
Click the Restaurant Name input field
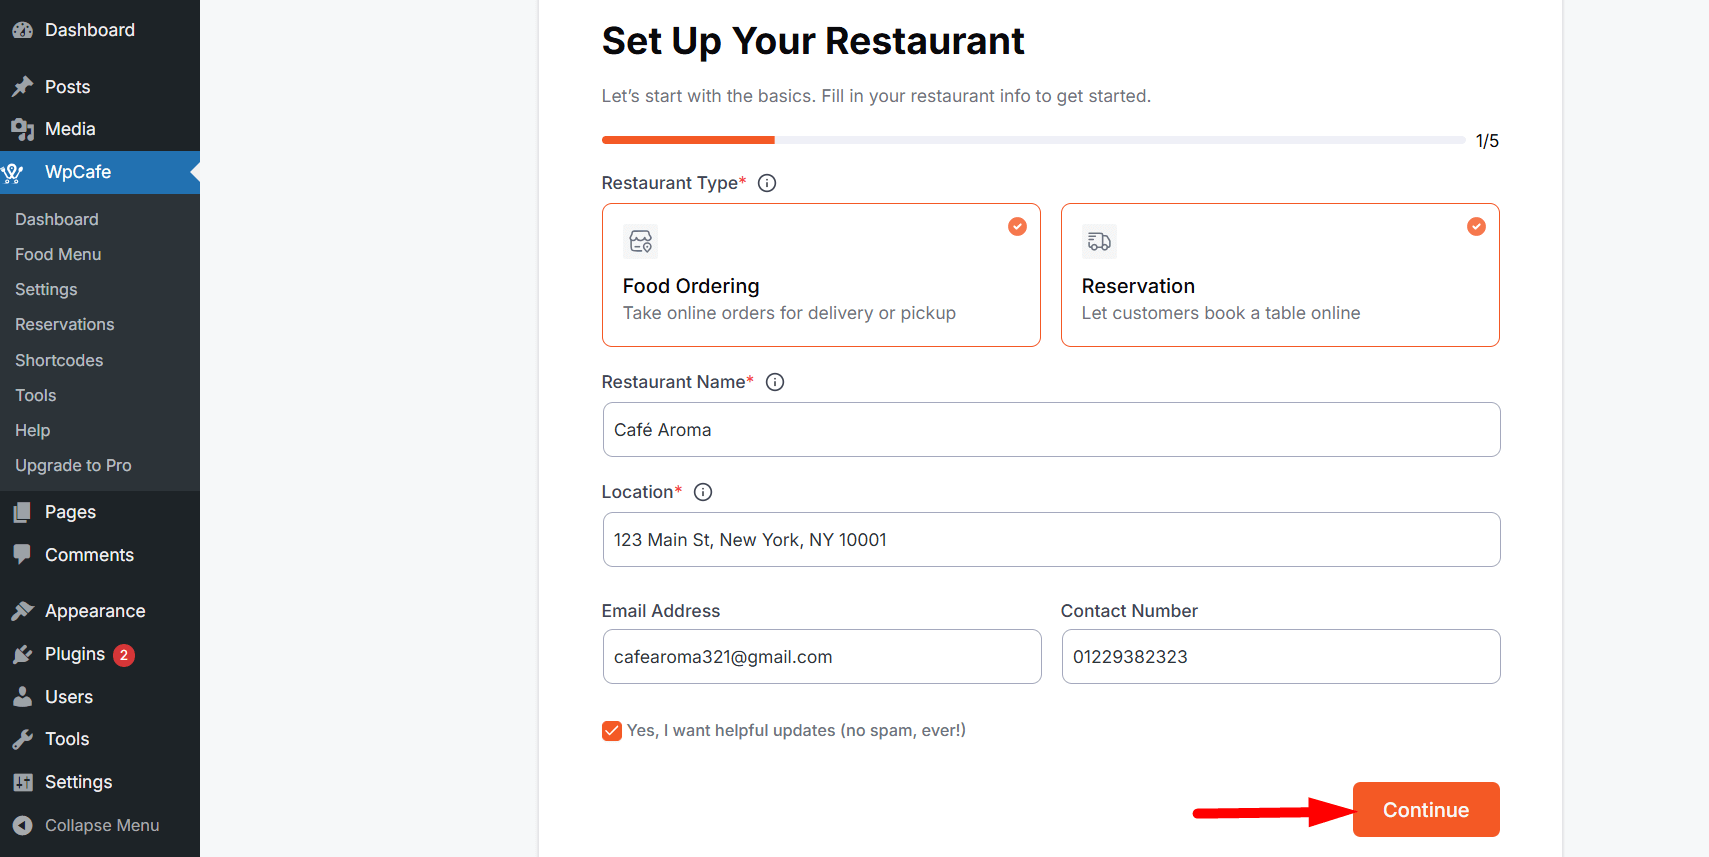pos(1051,430)
